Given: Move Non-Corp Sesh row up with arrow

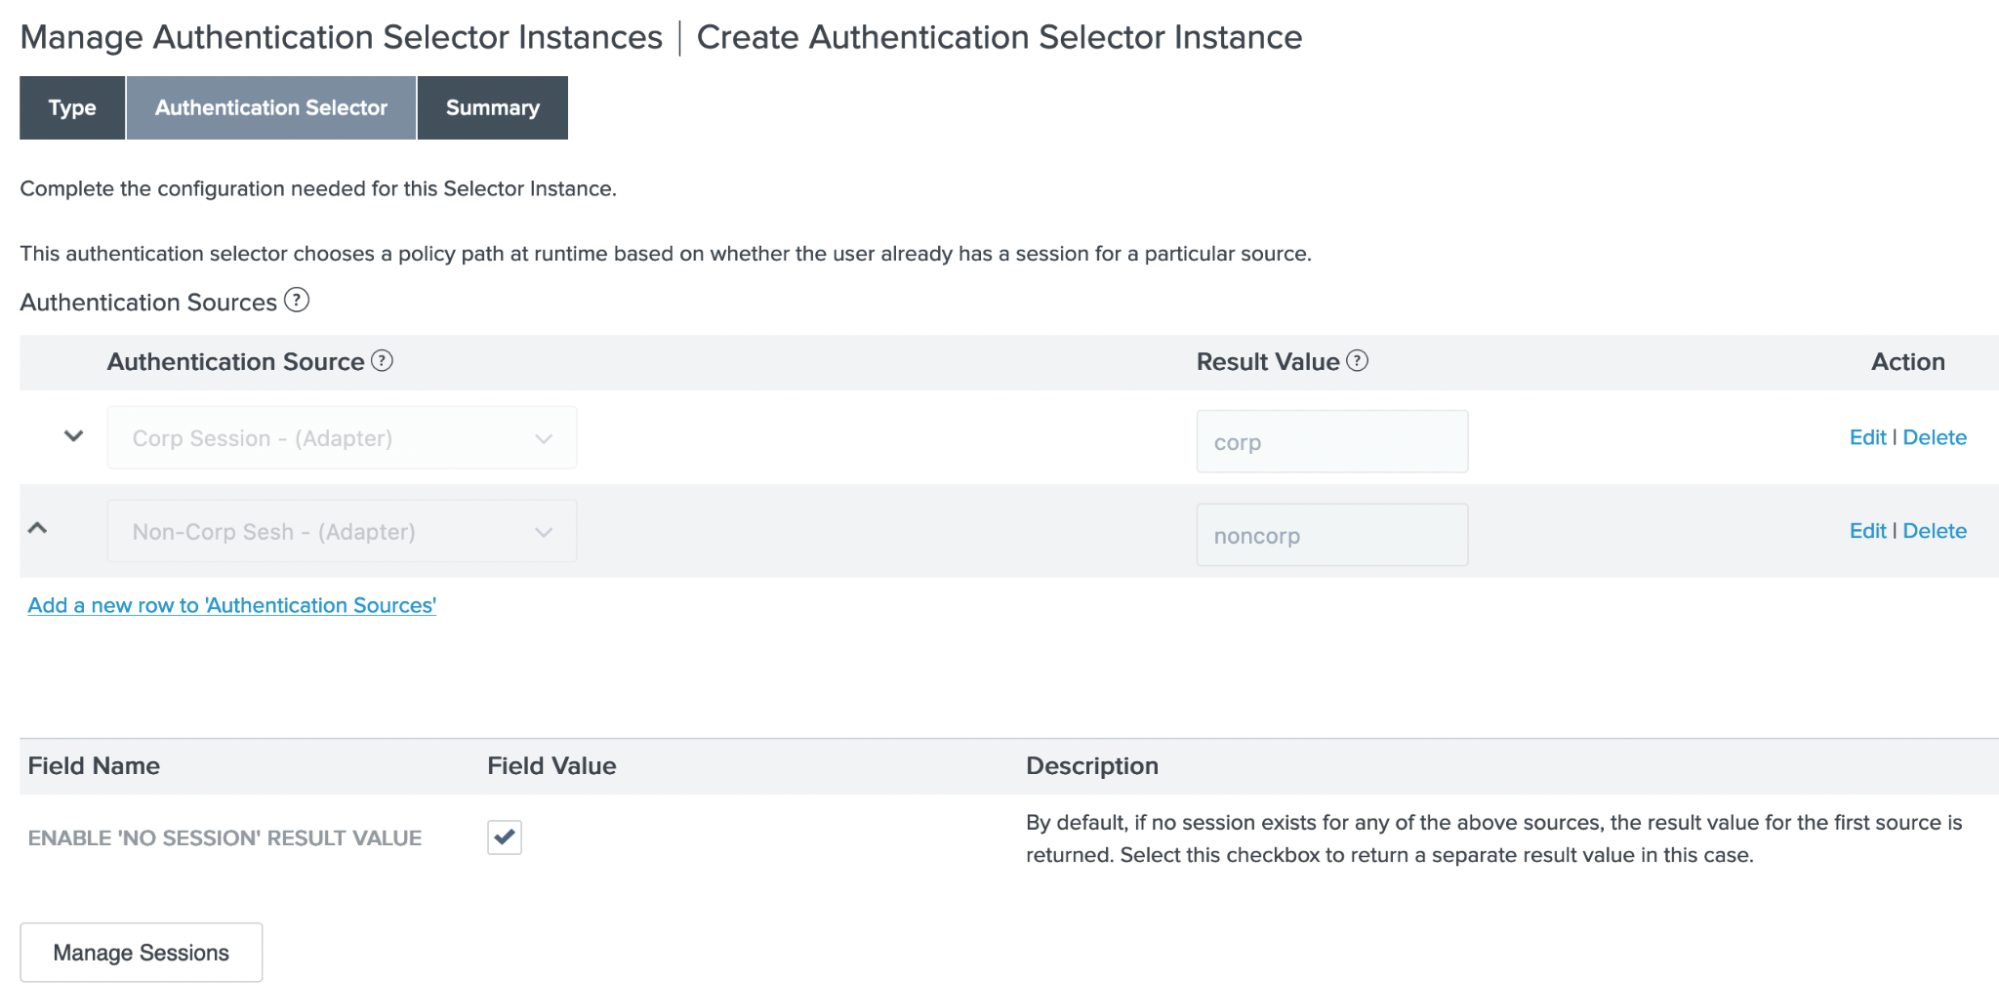Looking at the screenshot, I should coord(38,528).
